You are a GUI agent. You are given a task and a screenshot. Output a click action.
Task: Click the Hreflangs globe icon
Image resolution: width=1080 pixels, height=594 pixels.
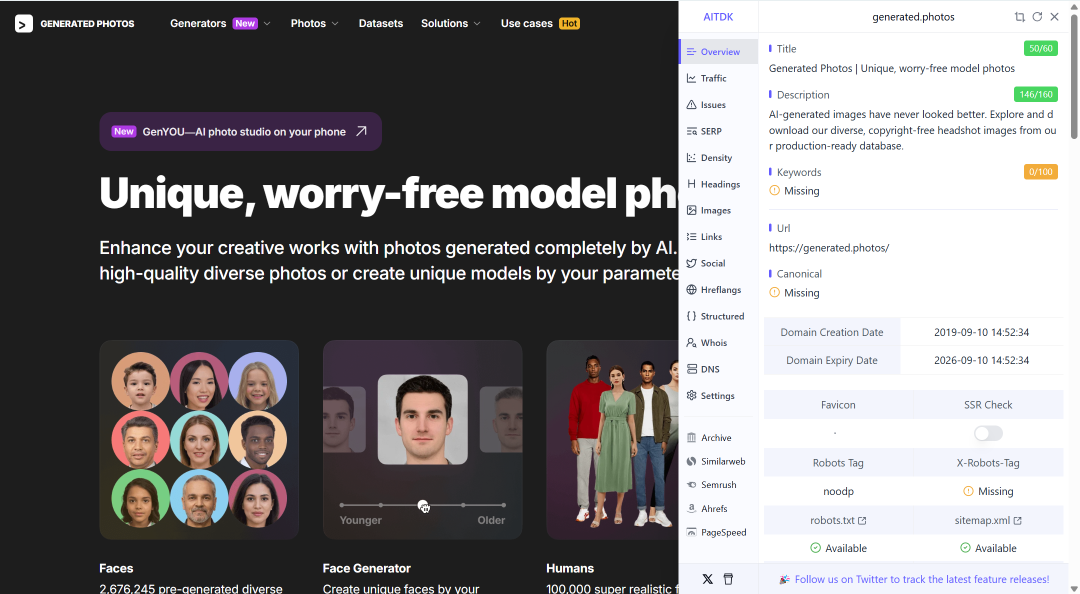point(692,289)
